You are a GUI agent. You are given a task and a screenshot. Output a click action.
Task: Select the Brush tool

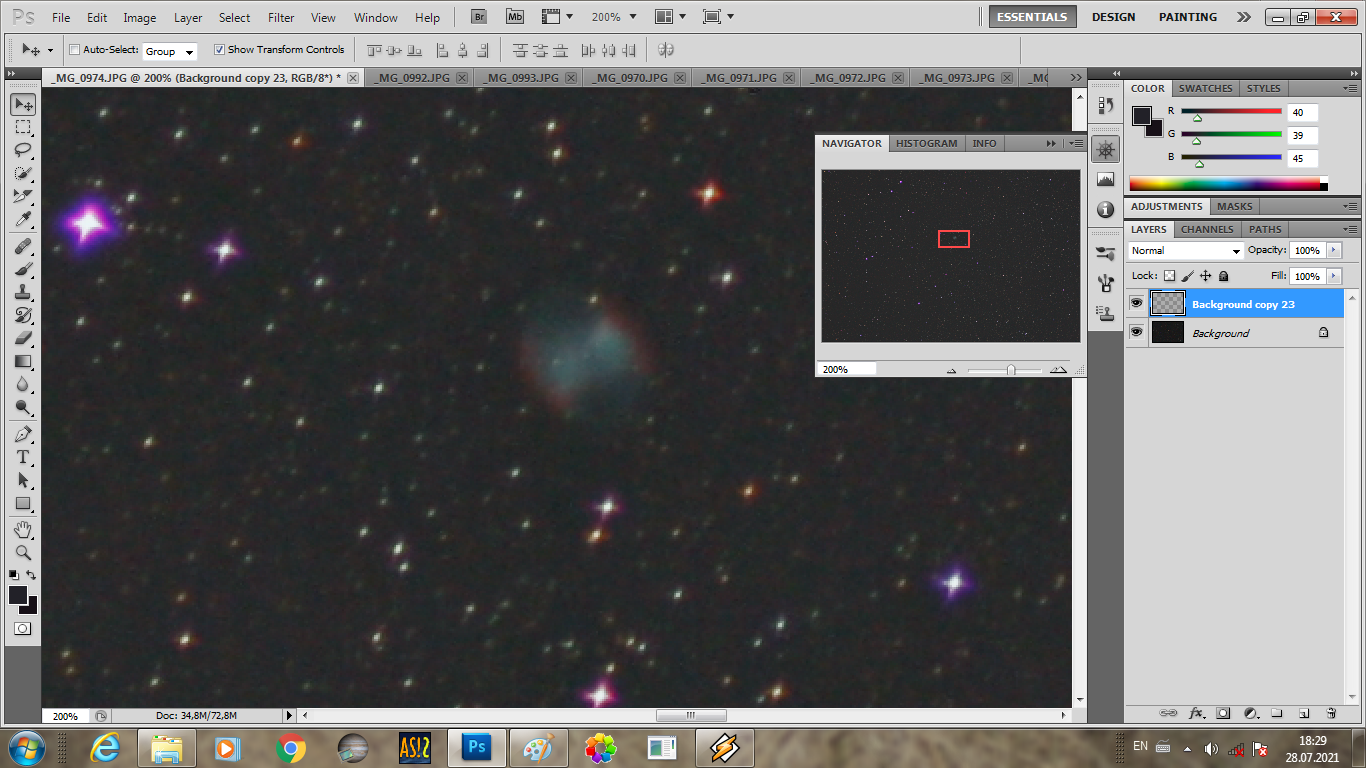23,269
